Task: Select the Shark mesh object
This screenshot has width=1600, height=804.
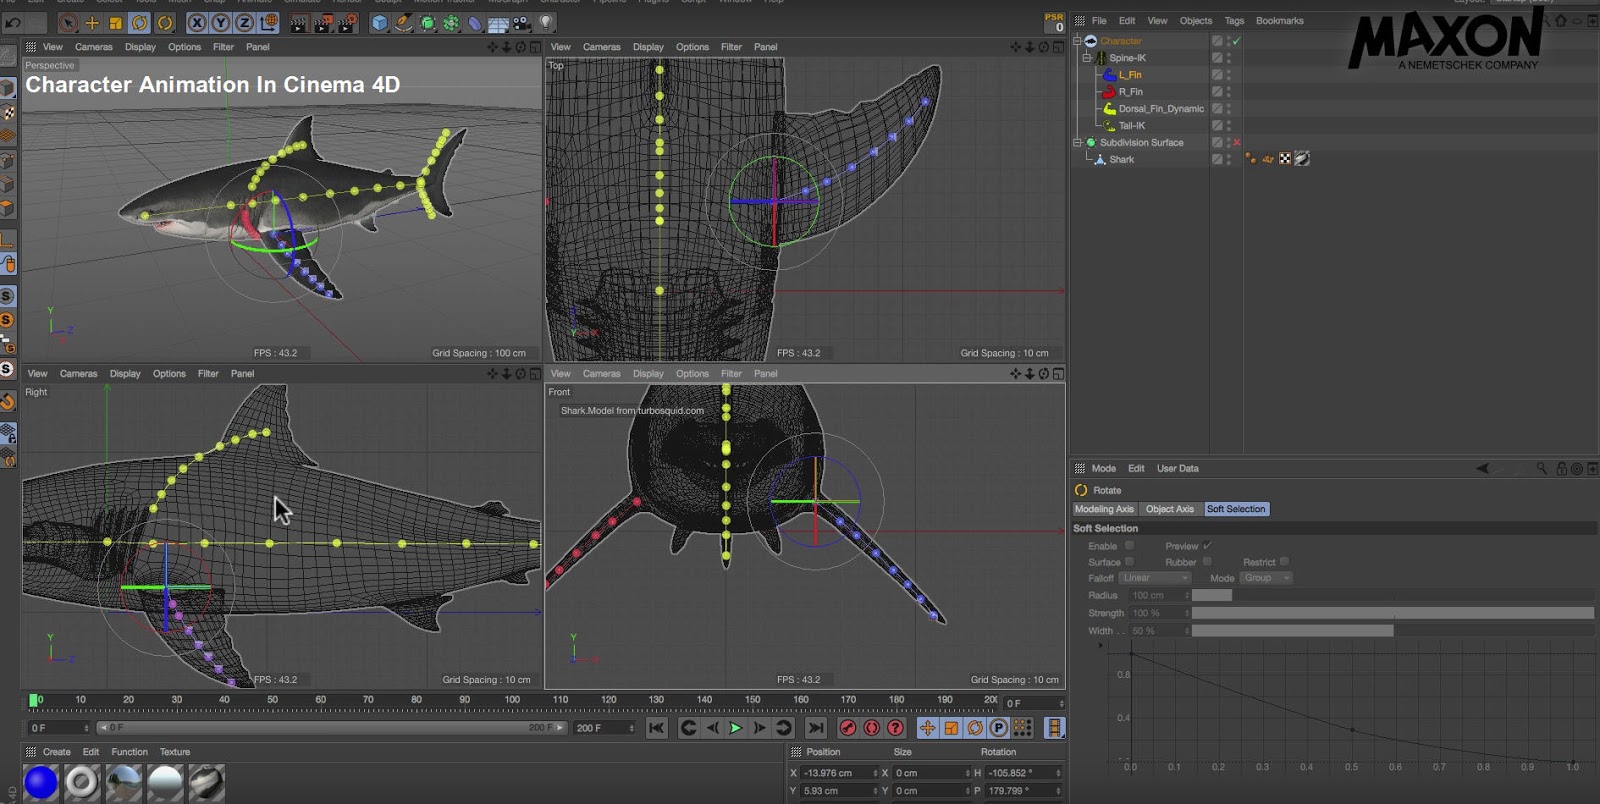Action: point(1121,160)
